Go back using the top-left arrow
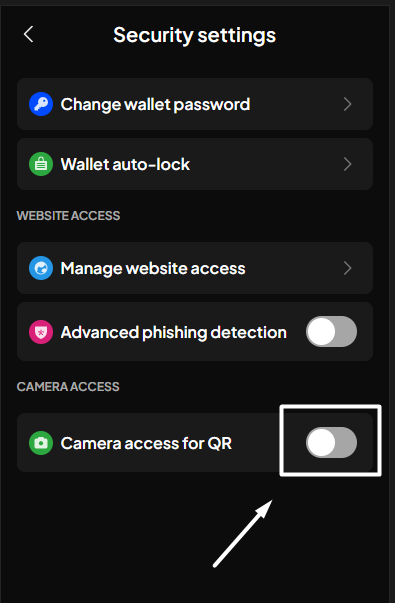The width and height of the screenshot is (395, 603). [28, 34]
